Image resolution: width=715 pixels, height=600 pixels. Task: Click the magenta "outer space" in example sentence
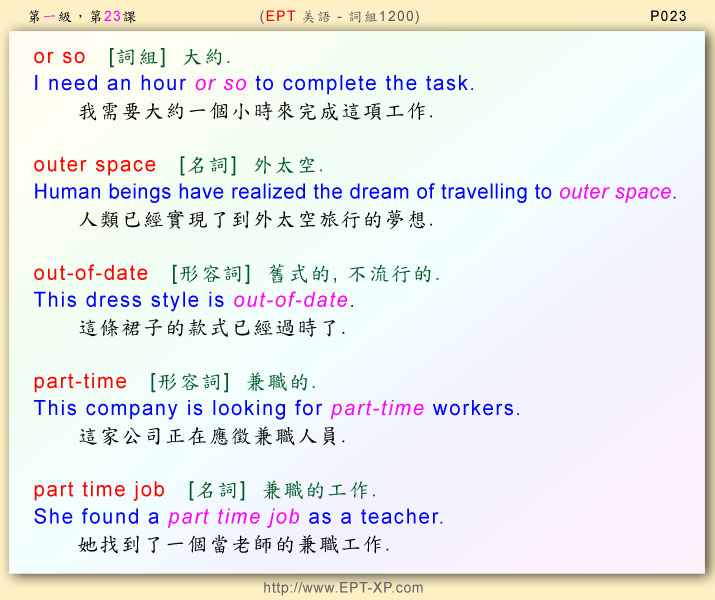pyautogui.click(x=617, y=192)
